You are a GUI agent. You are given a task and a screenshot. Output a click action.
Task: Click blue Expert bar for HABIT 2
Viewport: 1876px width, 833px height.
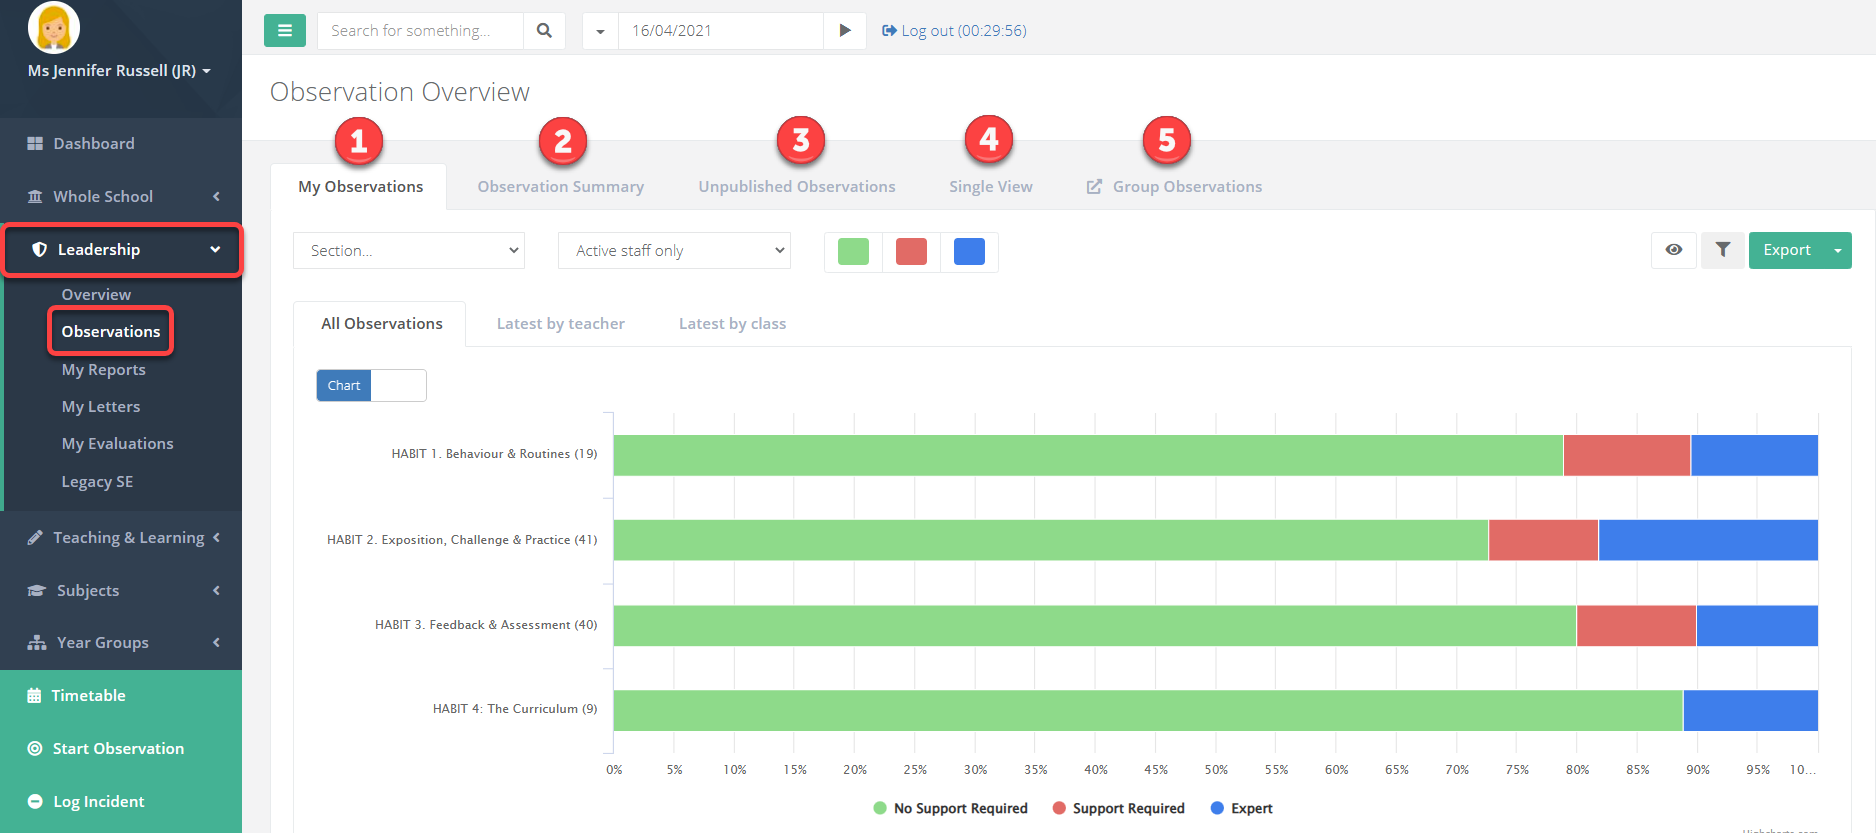pyautogui.click(x=1708, y=540)
